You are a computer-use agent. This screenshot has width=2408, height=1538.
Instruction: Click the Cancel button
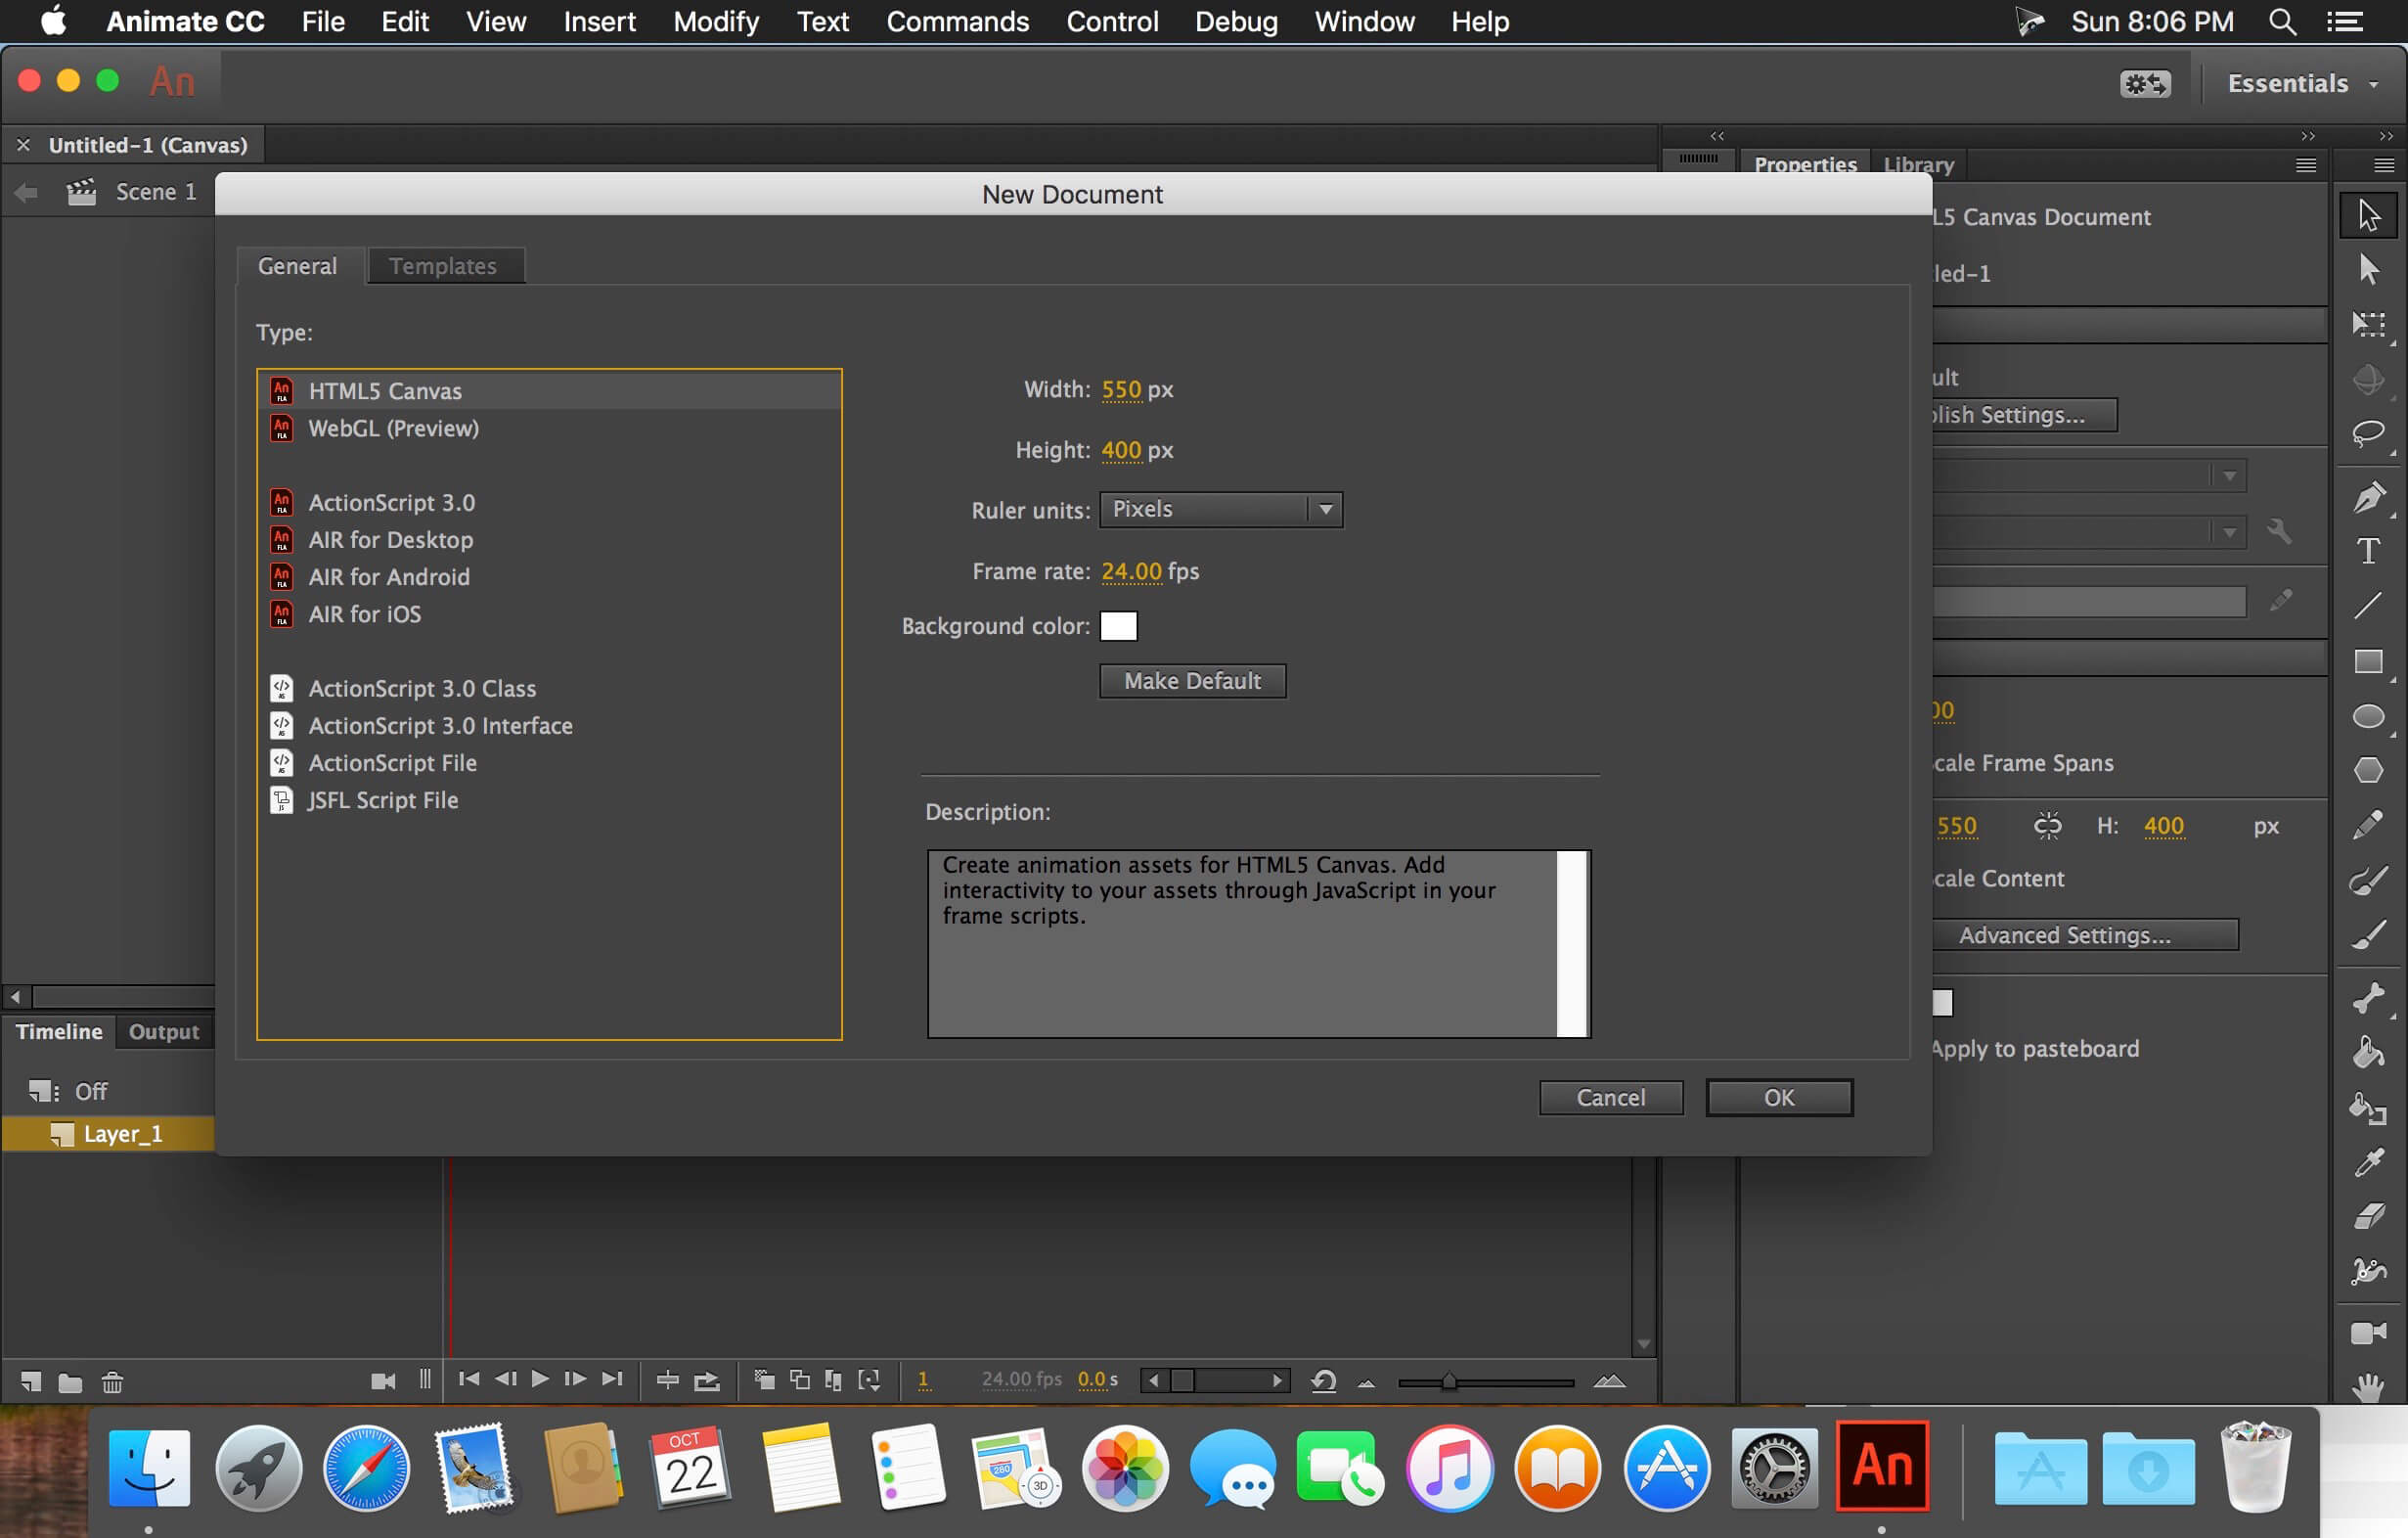[x=1610, y=1097]
